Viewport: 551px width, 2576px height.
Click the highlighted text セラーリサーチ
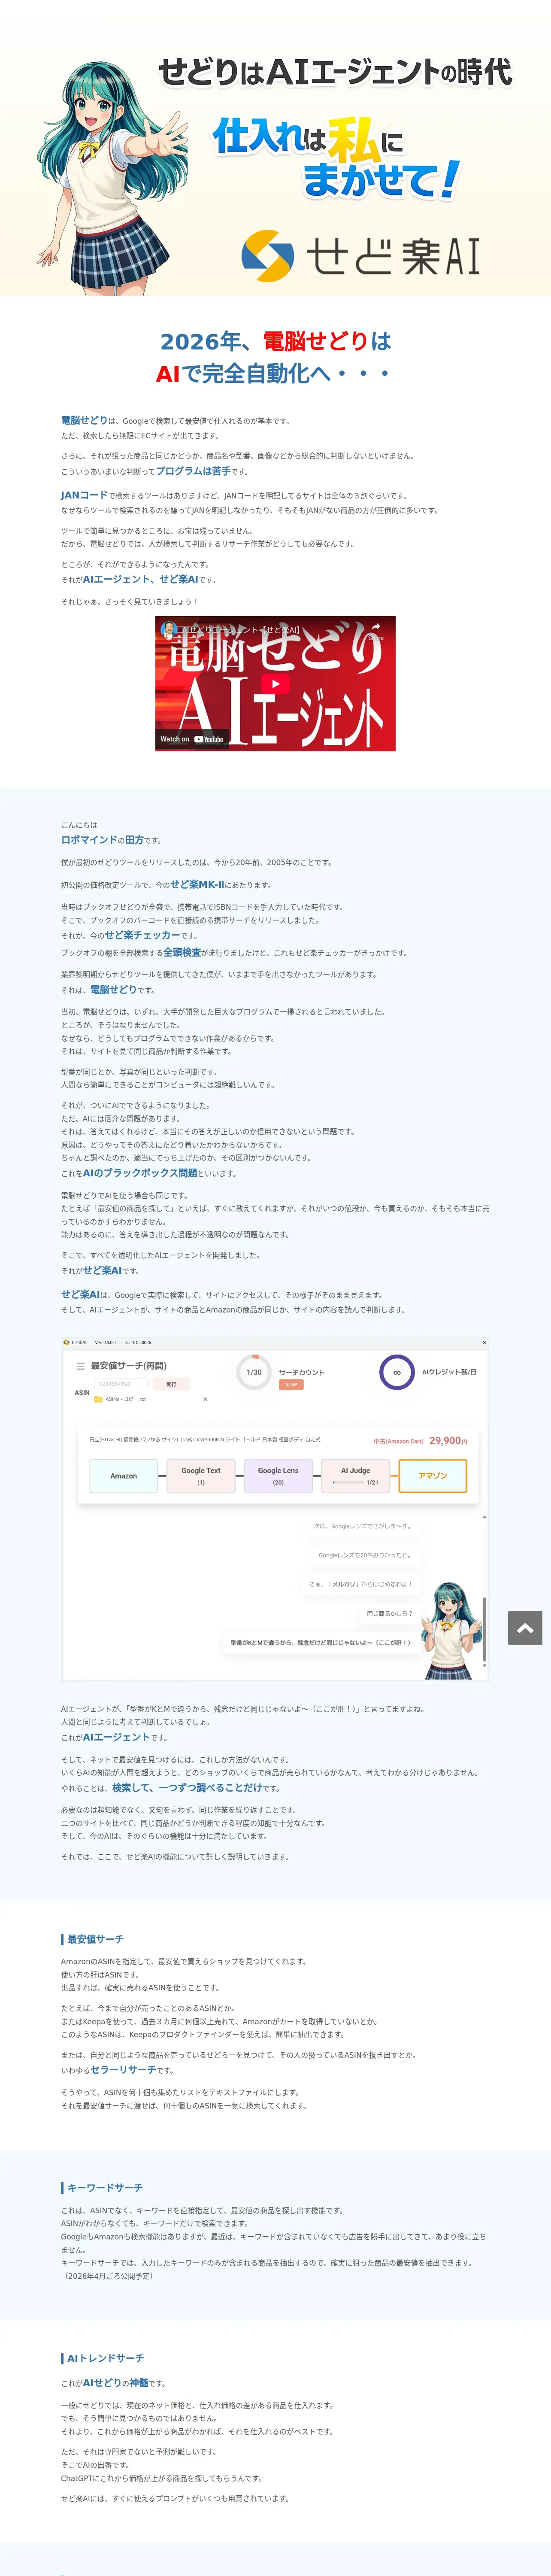[x=123, y=2070]
